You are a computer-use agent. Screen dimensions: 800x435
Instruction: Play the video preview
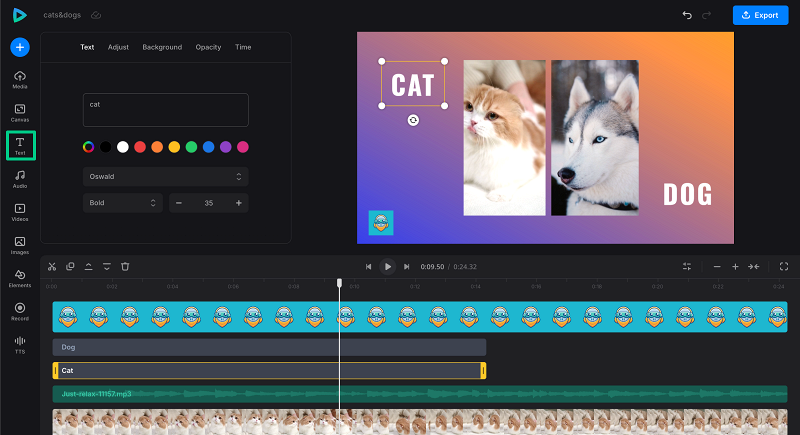point(388,267)
